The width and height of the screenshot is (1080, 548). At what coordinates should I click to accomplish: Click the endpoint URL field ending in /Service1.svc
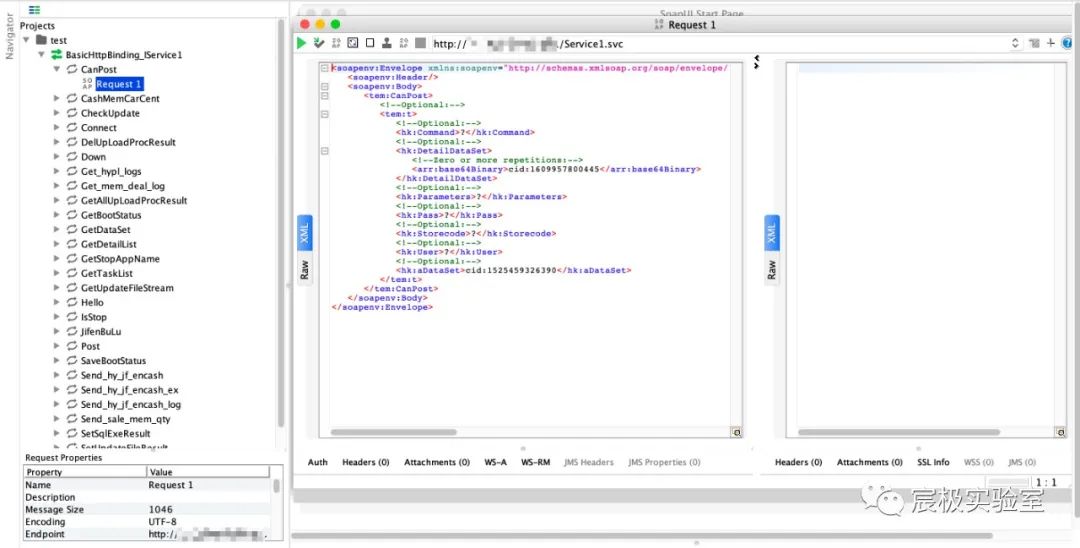click(x=720, y=43)
